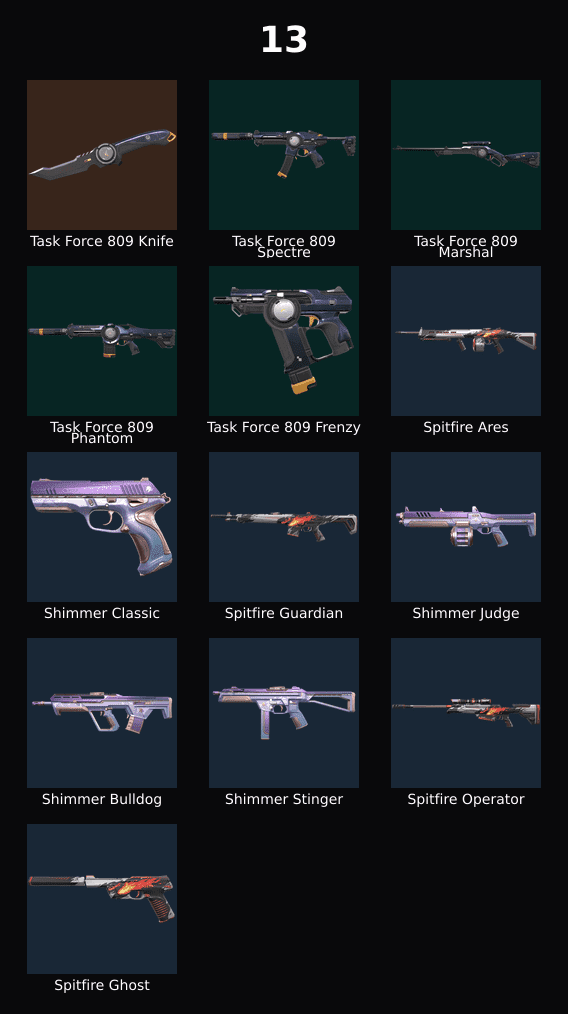Click the skin count number 13

coord(283,39)
